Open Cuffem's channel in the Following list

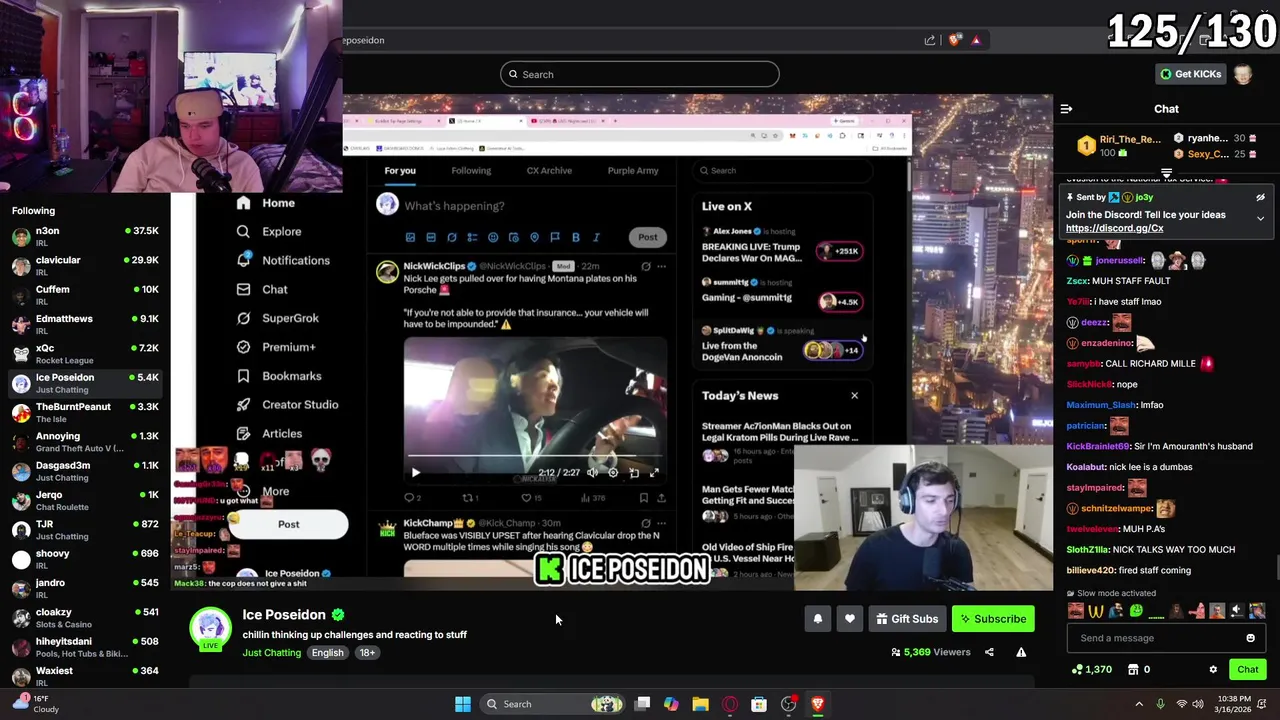tap(85, 296)
